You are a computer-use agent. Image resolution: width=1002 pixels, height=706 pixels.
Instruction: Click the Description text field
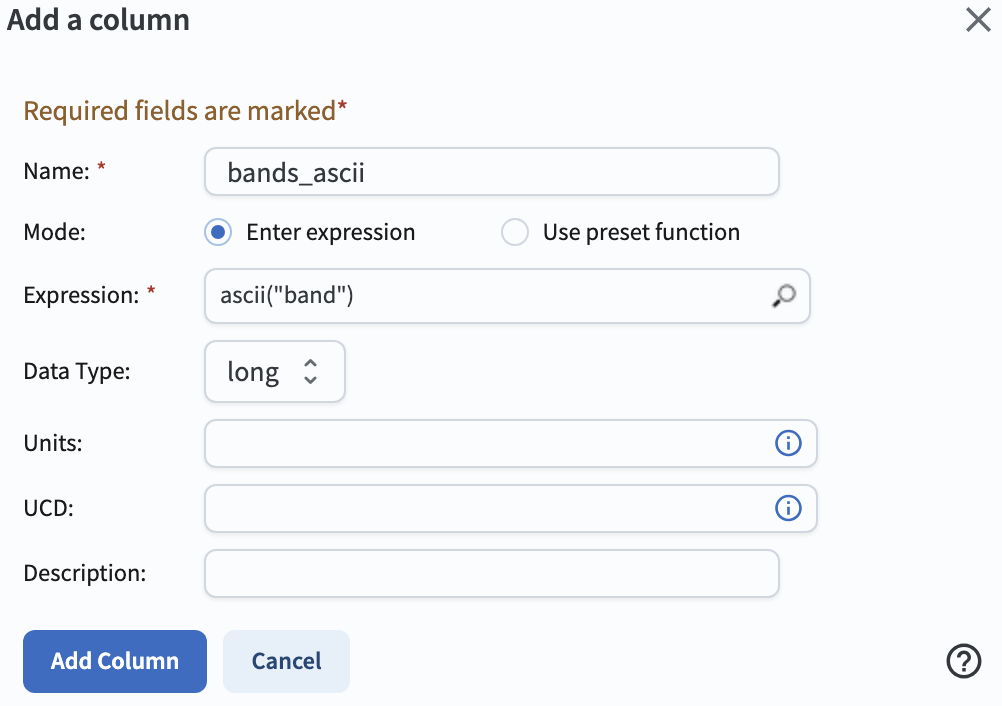pos(490,574)
